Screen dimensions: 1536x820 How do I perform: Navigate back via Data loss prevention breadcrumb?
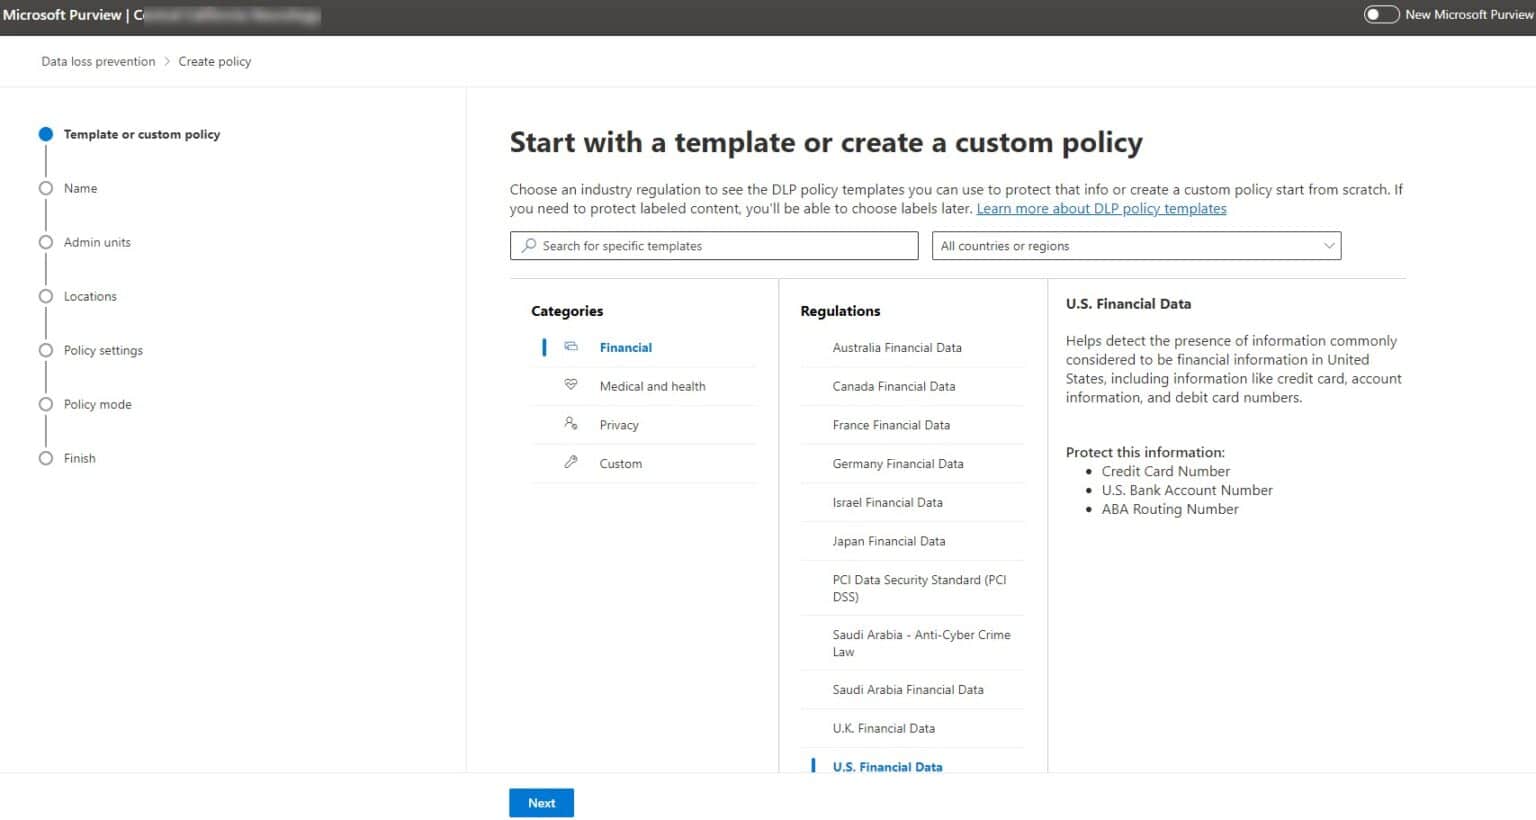pyautogui.click(x=97, y=61)
